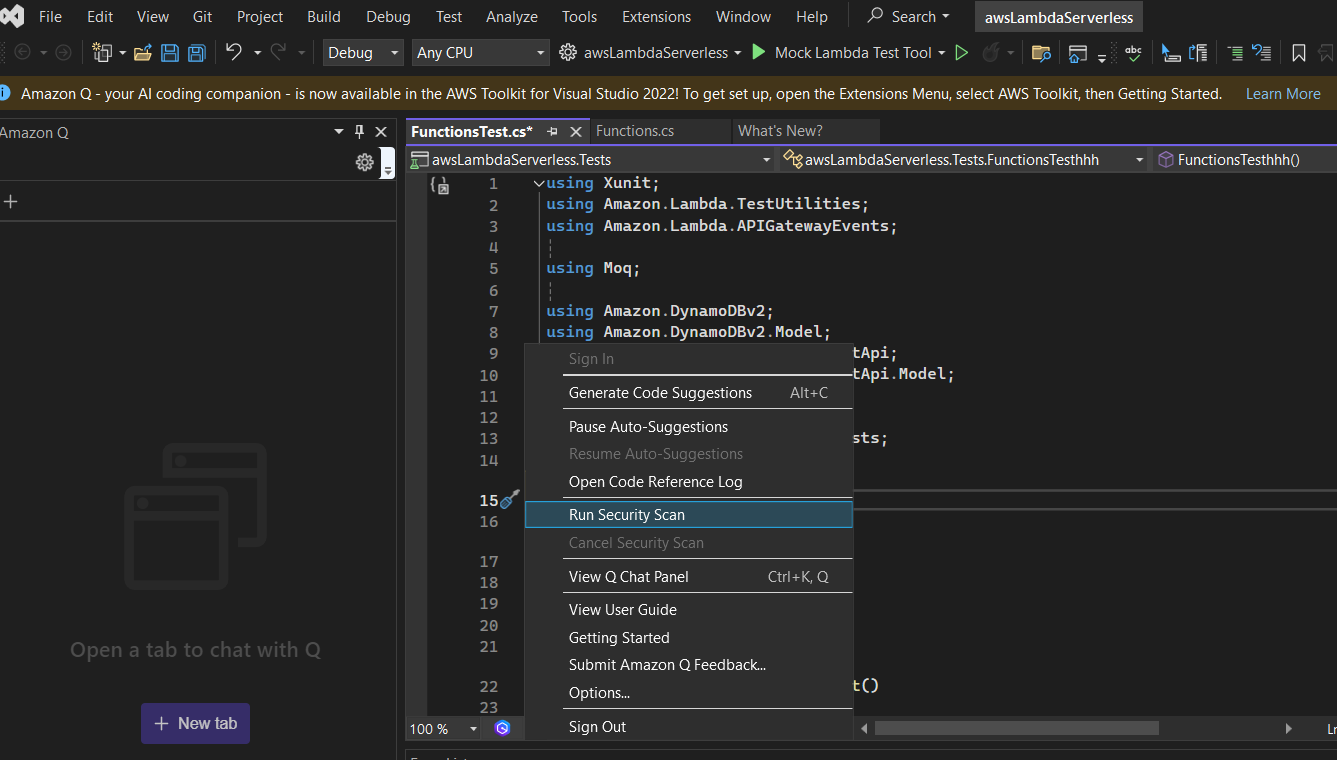The image size is (1337, 760).
Task: Pin the Amazon Q panel
Action: [360, 131]
